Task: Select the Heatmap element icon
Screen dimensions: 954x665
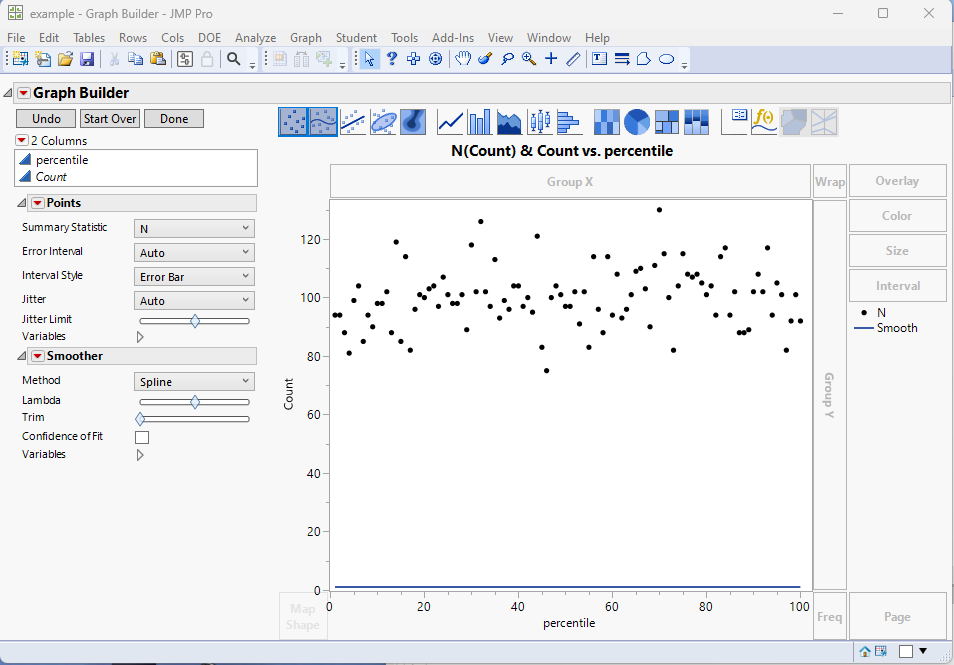Action: (606, 122)
